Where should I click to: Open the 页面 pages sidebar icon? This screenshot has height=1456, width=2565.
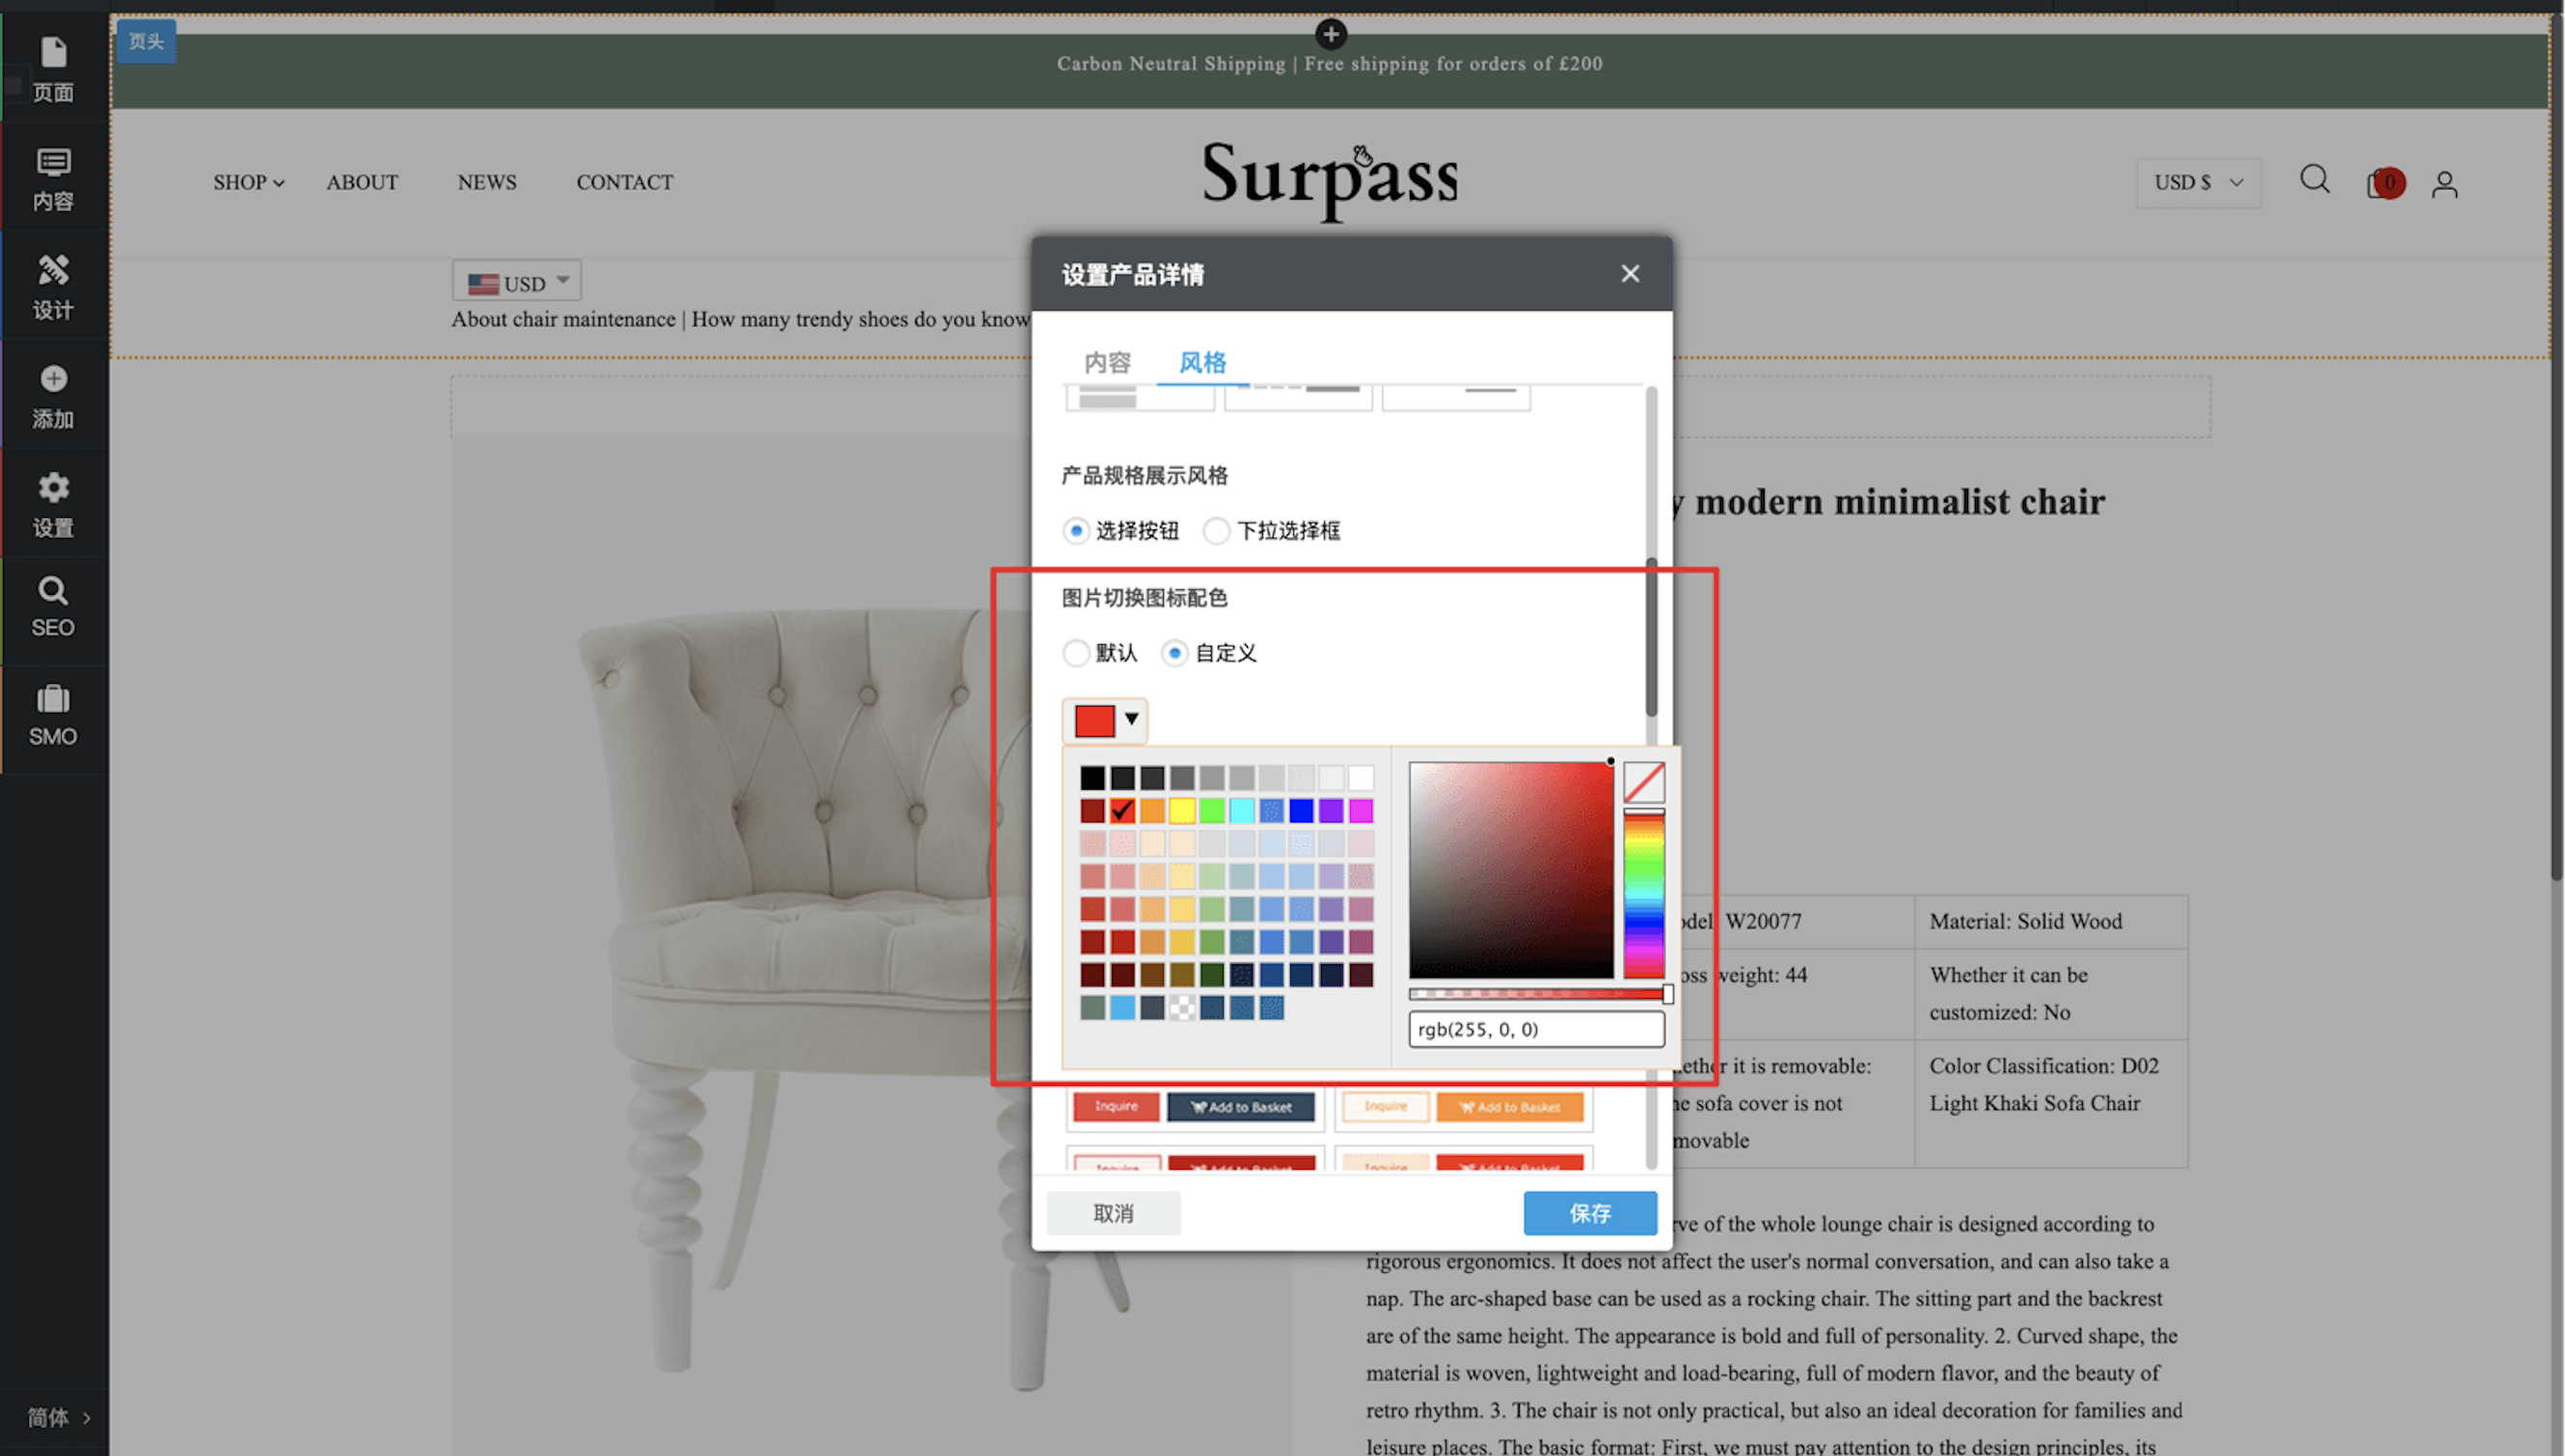pos(53,68)
